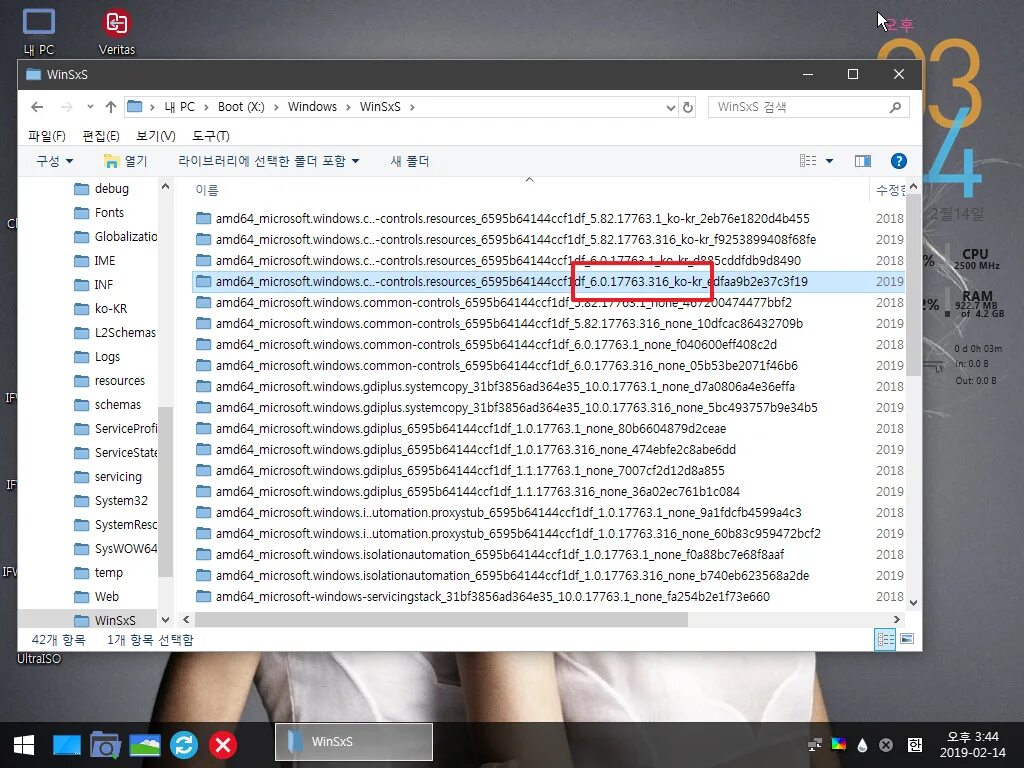Select folder ending 5.82.17763.316_ko-kr_f9253899408f68fe
1024x768 pixels.
(x=505, y=240)
